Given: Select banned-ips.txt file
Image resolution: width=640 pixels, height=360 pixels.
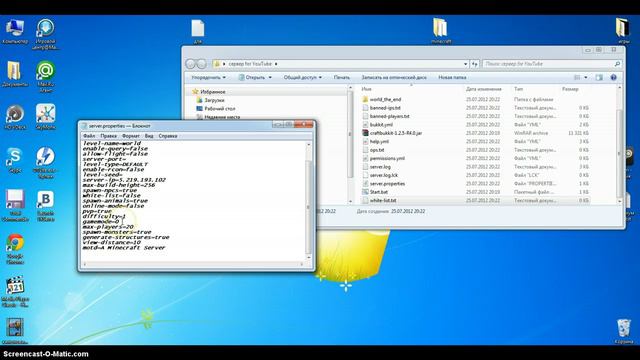Looking at the screenshot, I should [x=385, y=108].
